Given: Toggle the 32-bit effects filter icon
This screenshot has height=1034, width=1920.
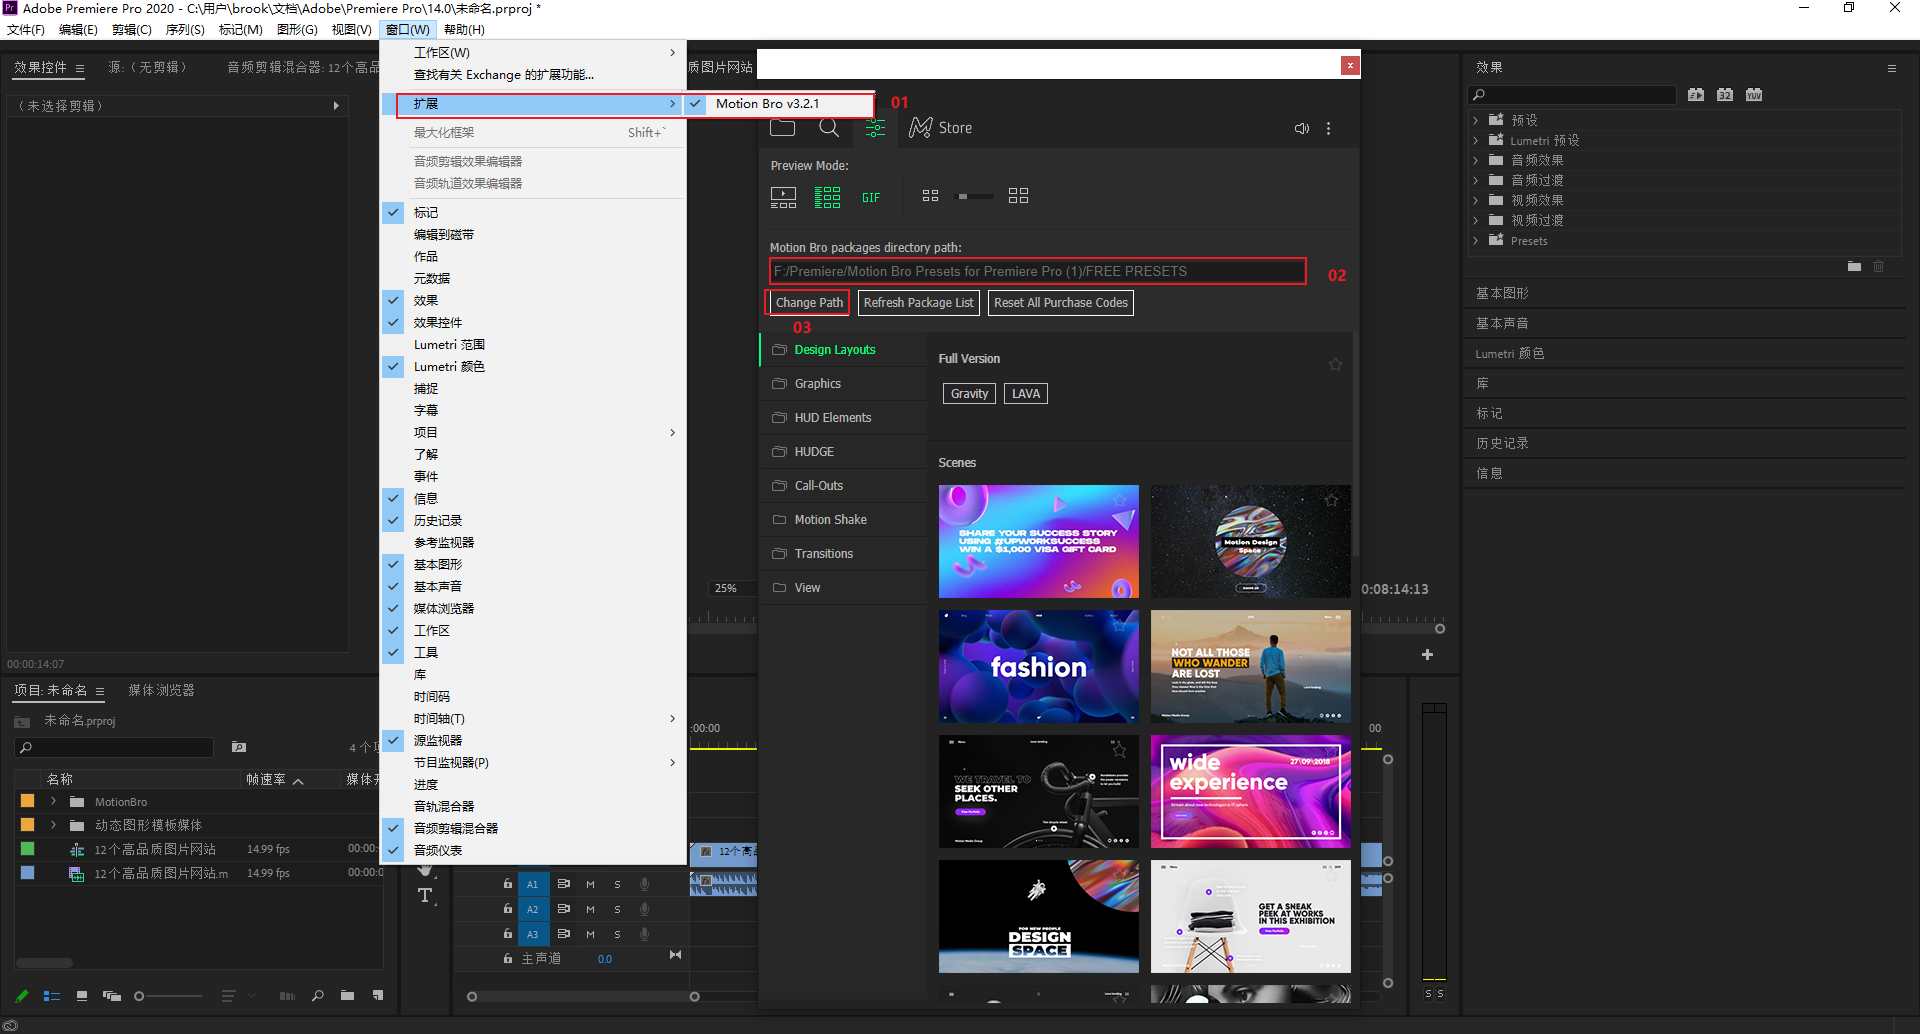Looking at the screenshot, I should [1724, 95].
